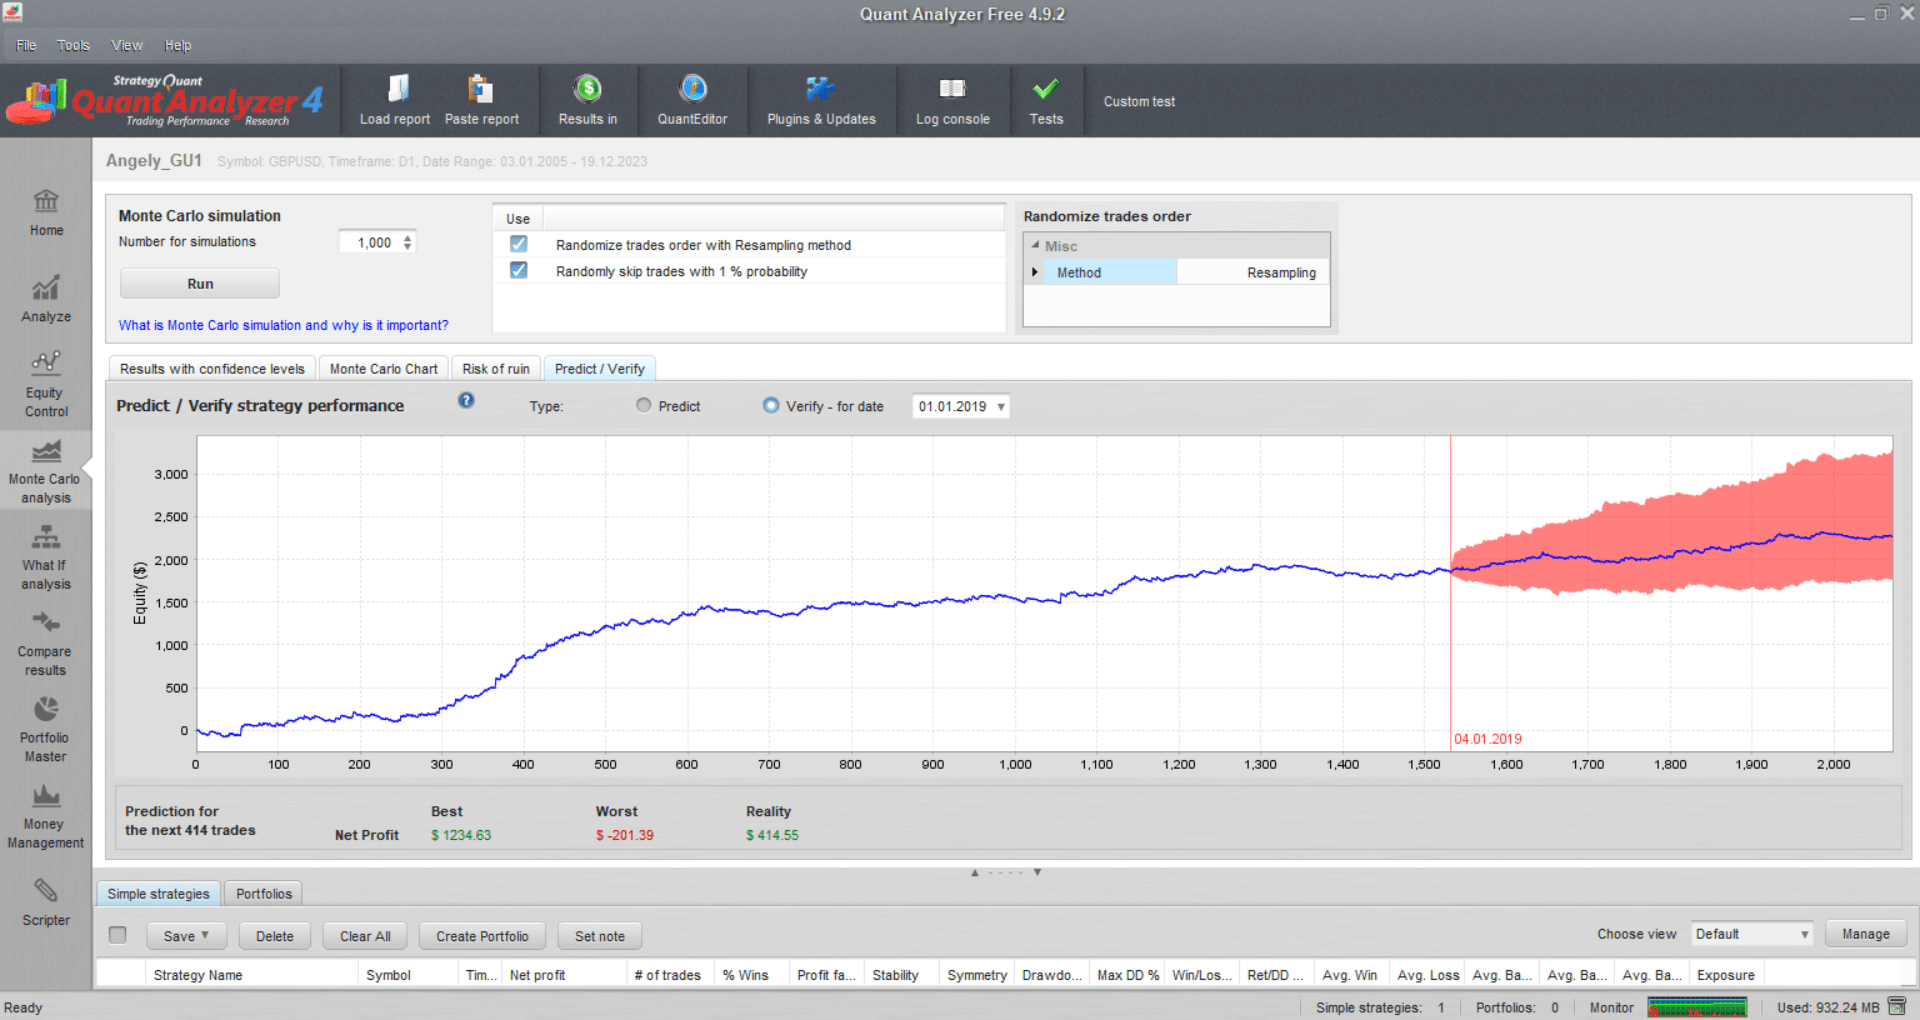This screenshot has height=1020, width=1920.
Task: Open the Choose view Default dropdown
Action: coord(1751,934)
